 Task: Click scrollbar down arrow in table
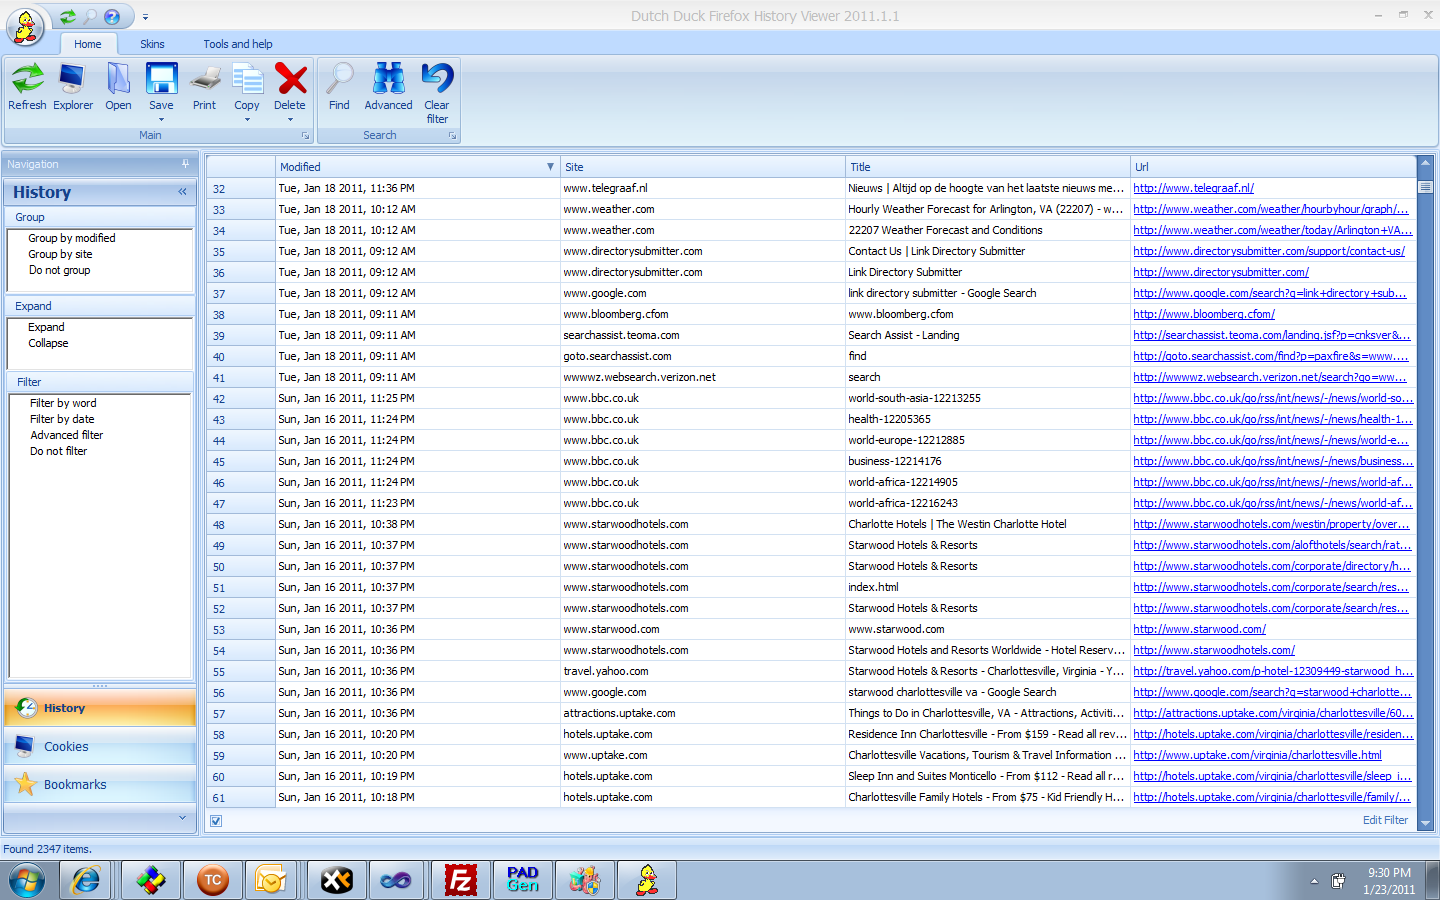pyautogui.click(x=1426, y=824)
